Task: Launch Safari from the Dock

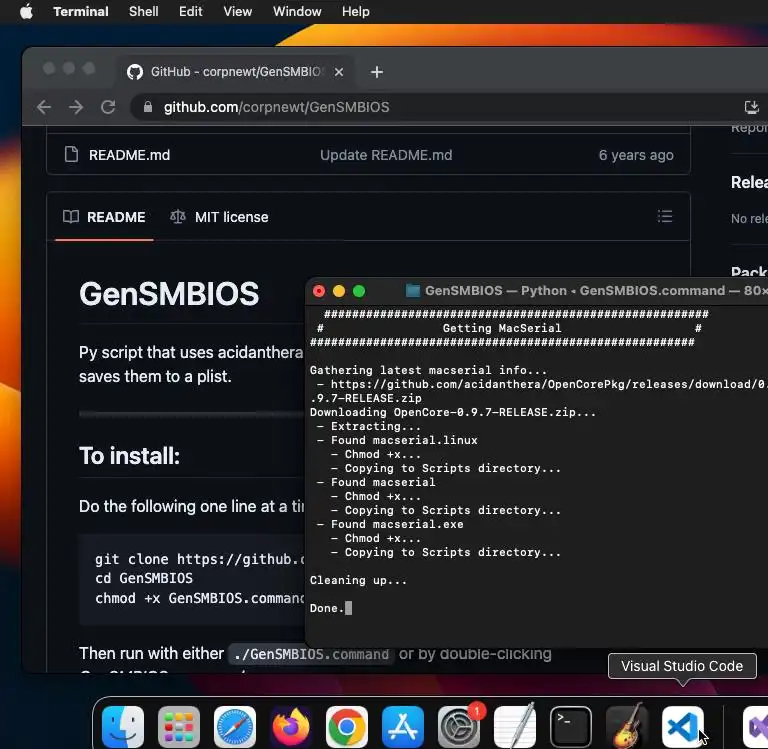Action: tap(235, 726)
